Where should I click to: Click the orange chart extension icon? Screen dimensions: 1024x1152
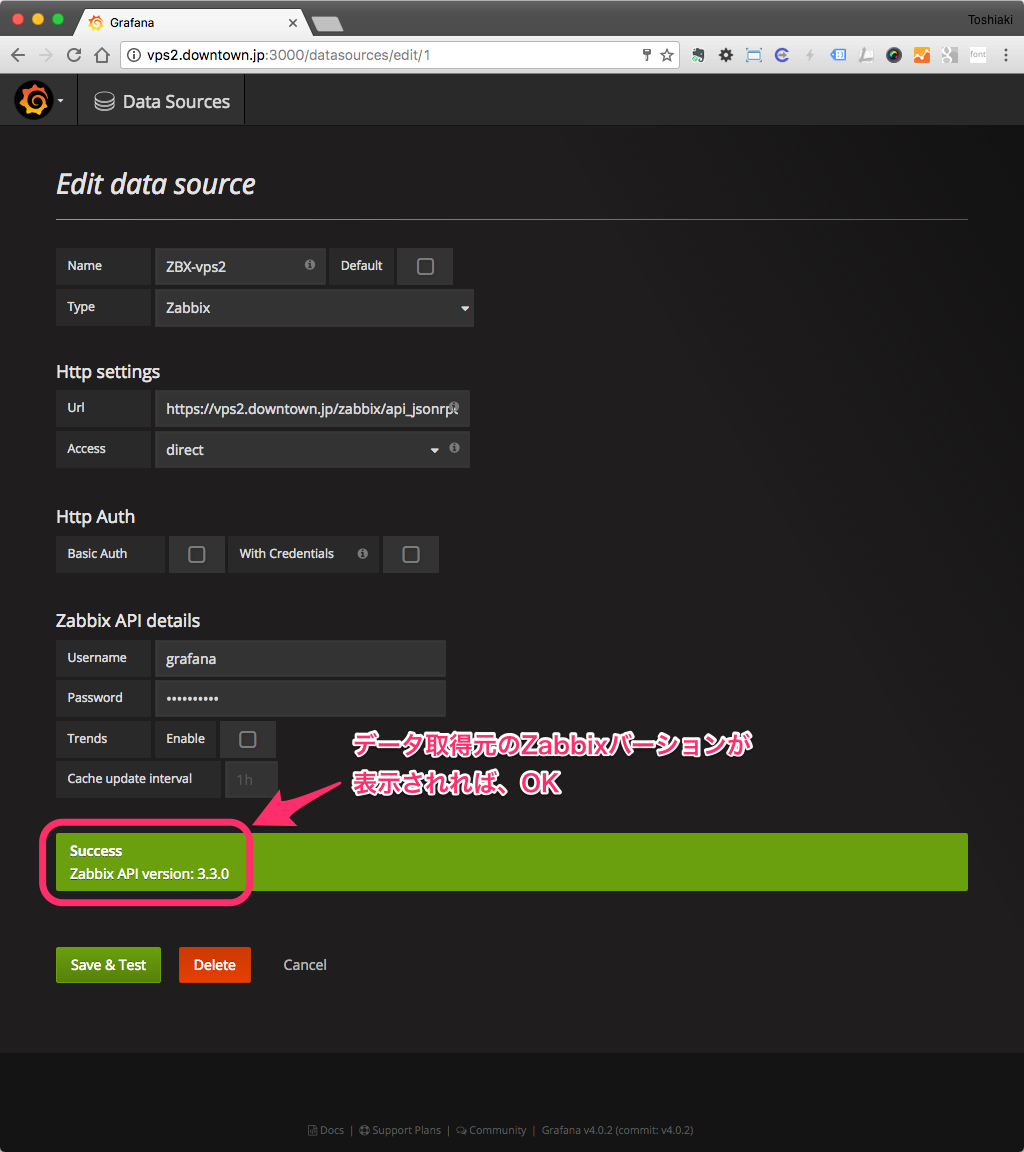click(921, 55)
